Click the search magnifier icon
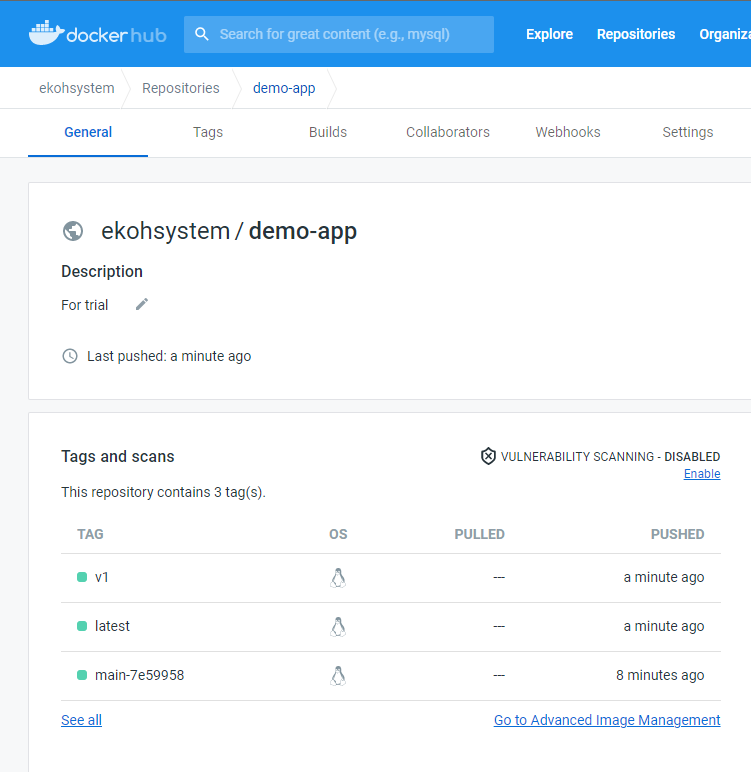 coord(201,34)
